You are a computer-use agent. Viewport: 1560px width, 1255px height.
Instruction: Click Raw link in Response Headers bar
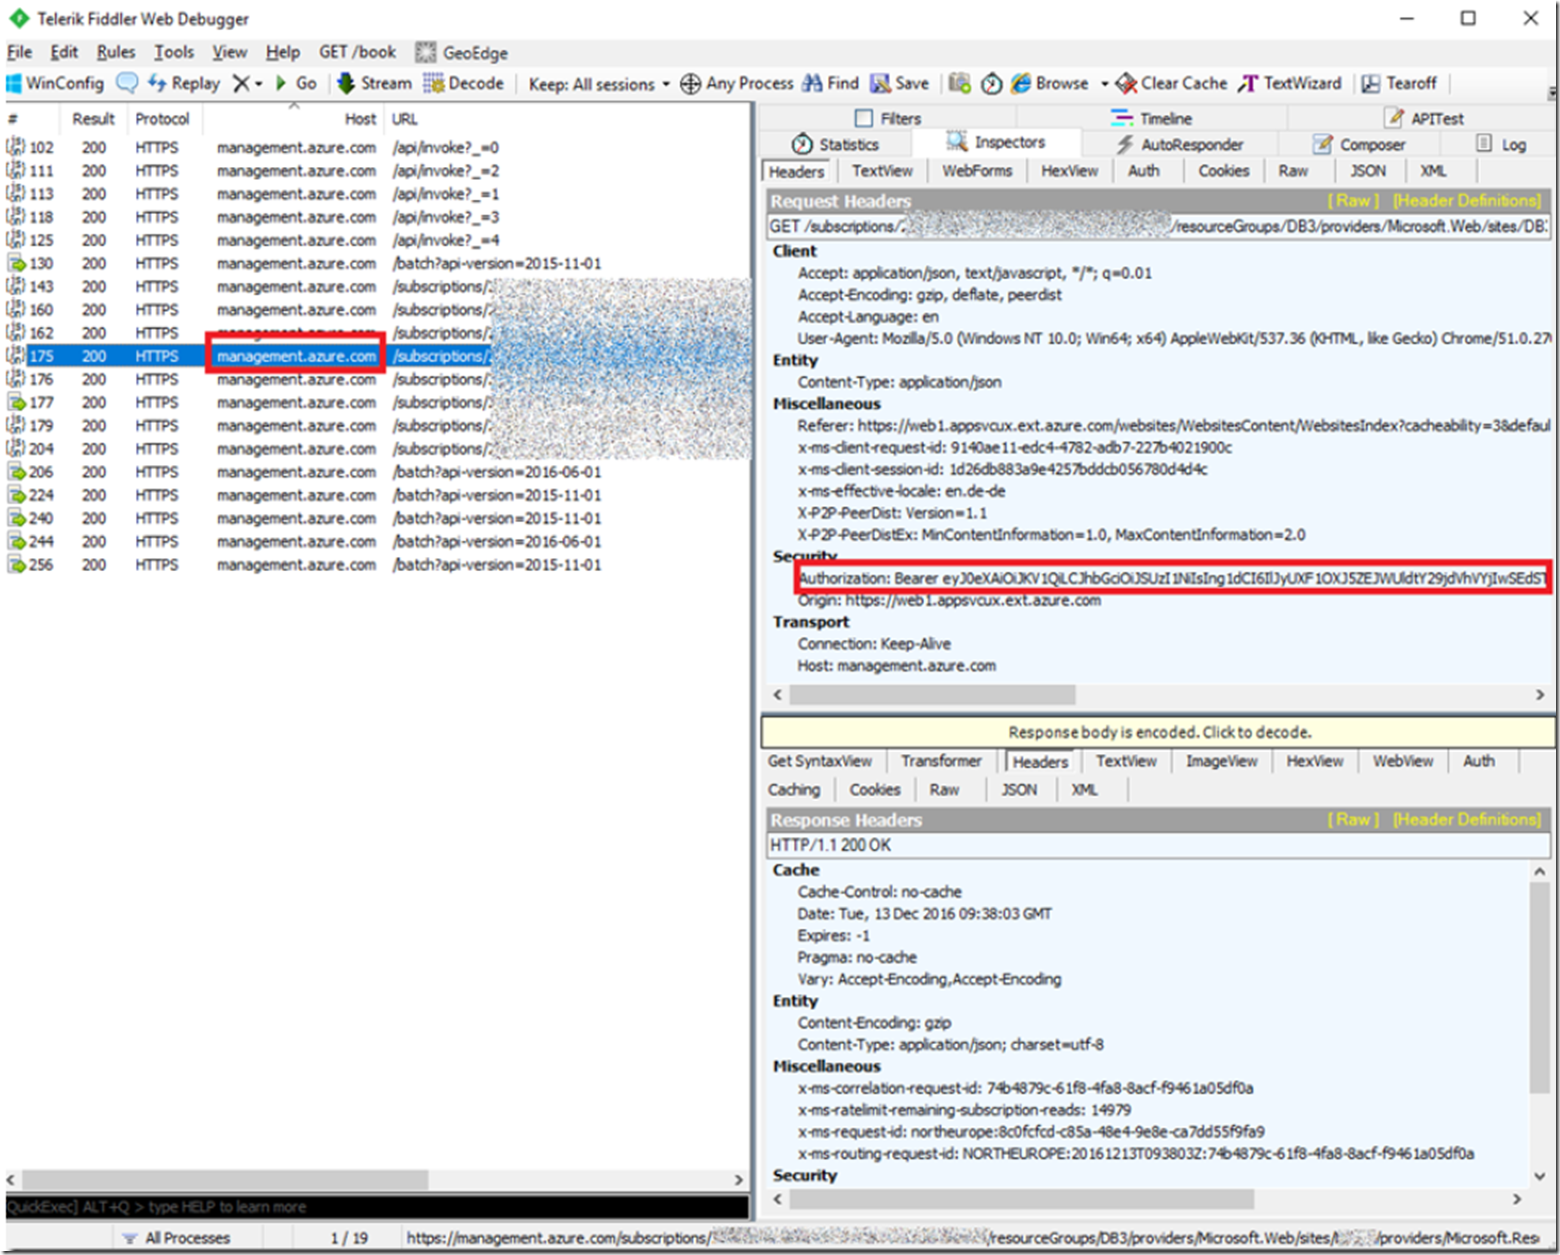(x=1353, y=820)
